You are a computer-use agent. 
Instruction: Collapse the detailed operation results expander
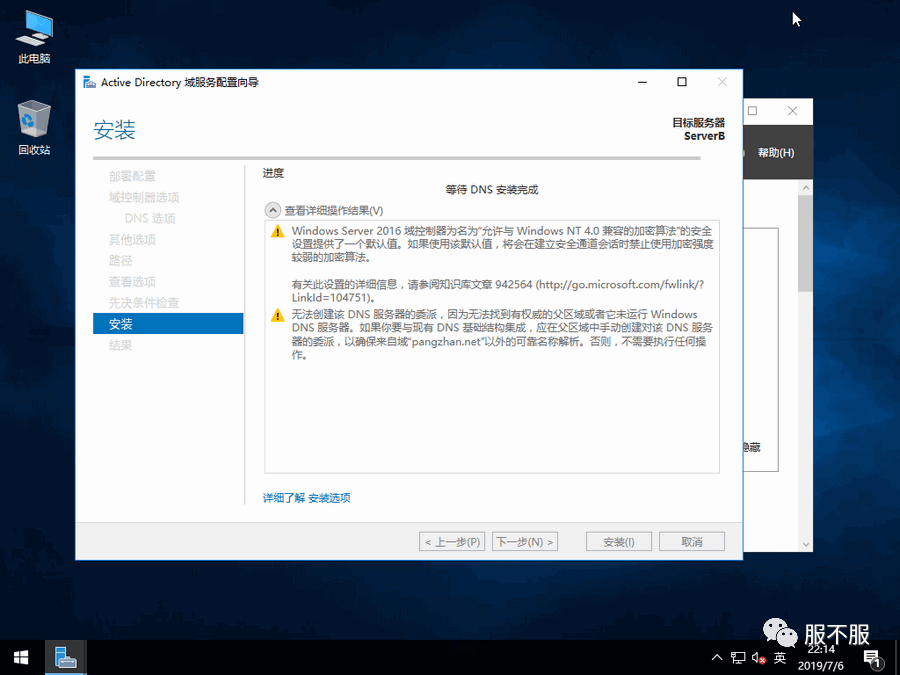(x=273, y=211)
